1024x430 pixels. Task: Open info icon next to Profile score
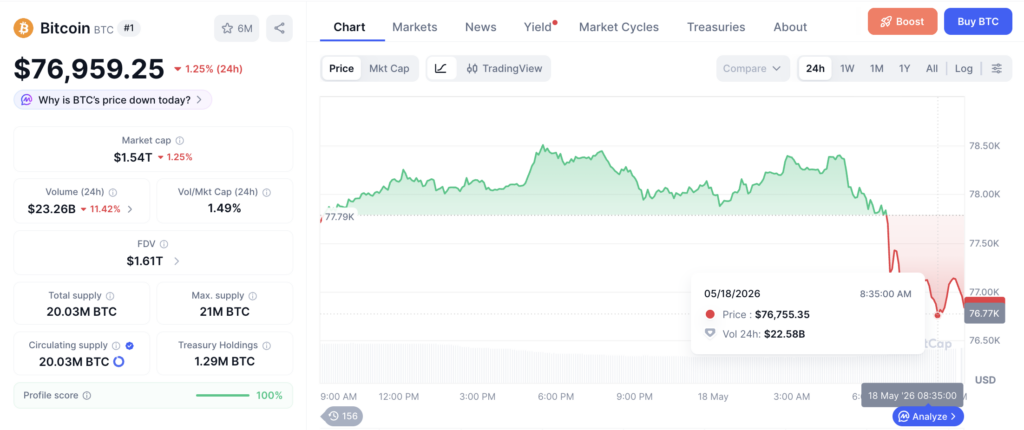click(87, 395)
